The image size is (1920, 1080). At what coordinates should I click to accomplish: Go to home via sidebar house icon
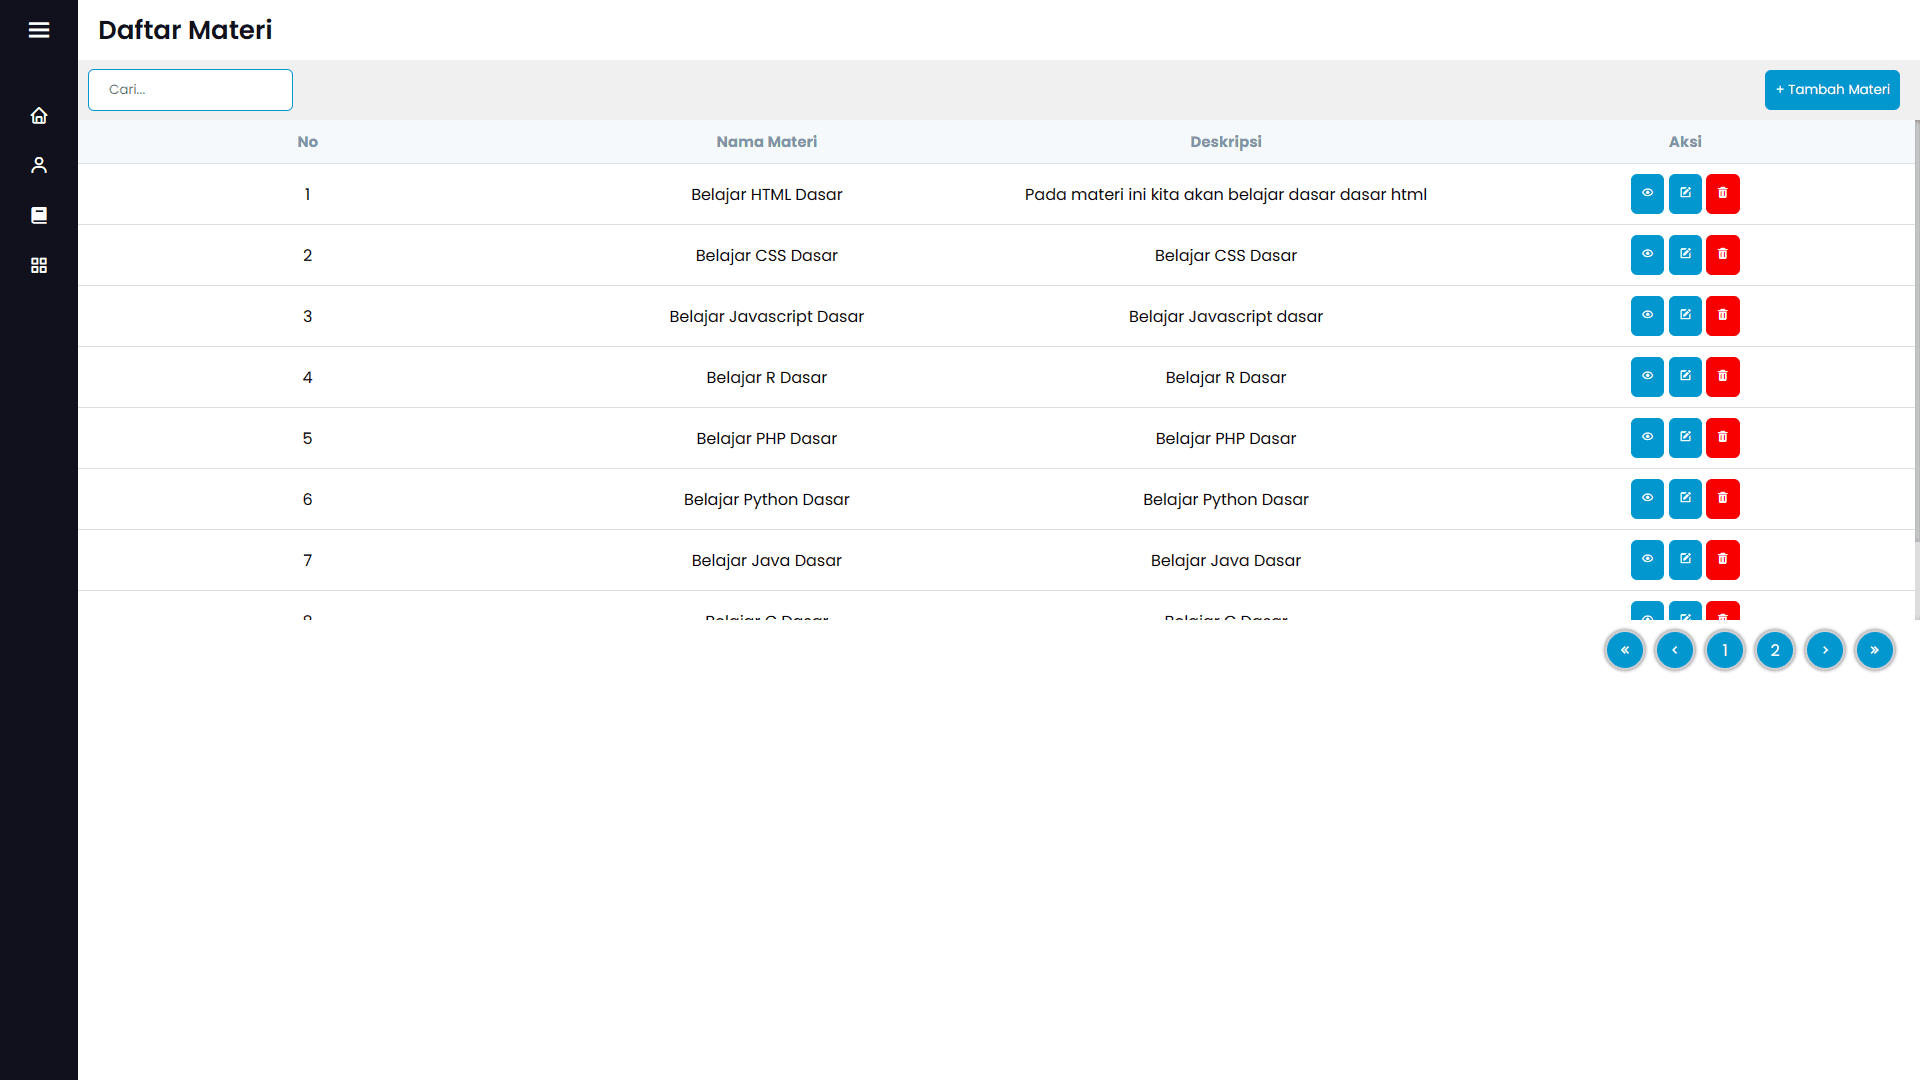click(x=39, y=116)
